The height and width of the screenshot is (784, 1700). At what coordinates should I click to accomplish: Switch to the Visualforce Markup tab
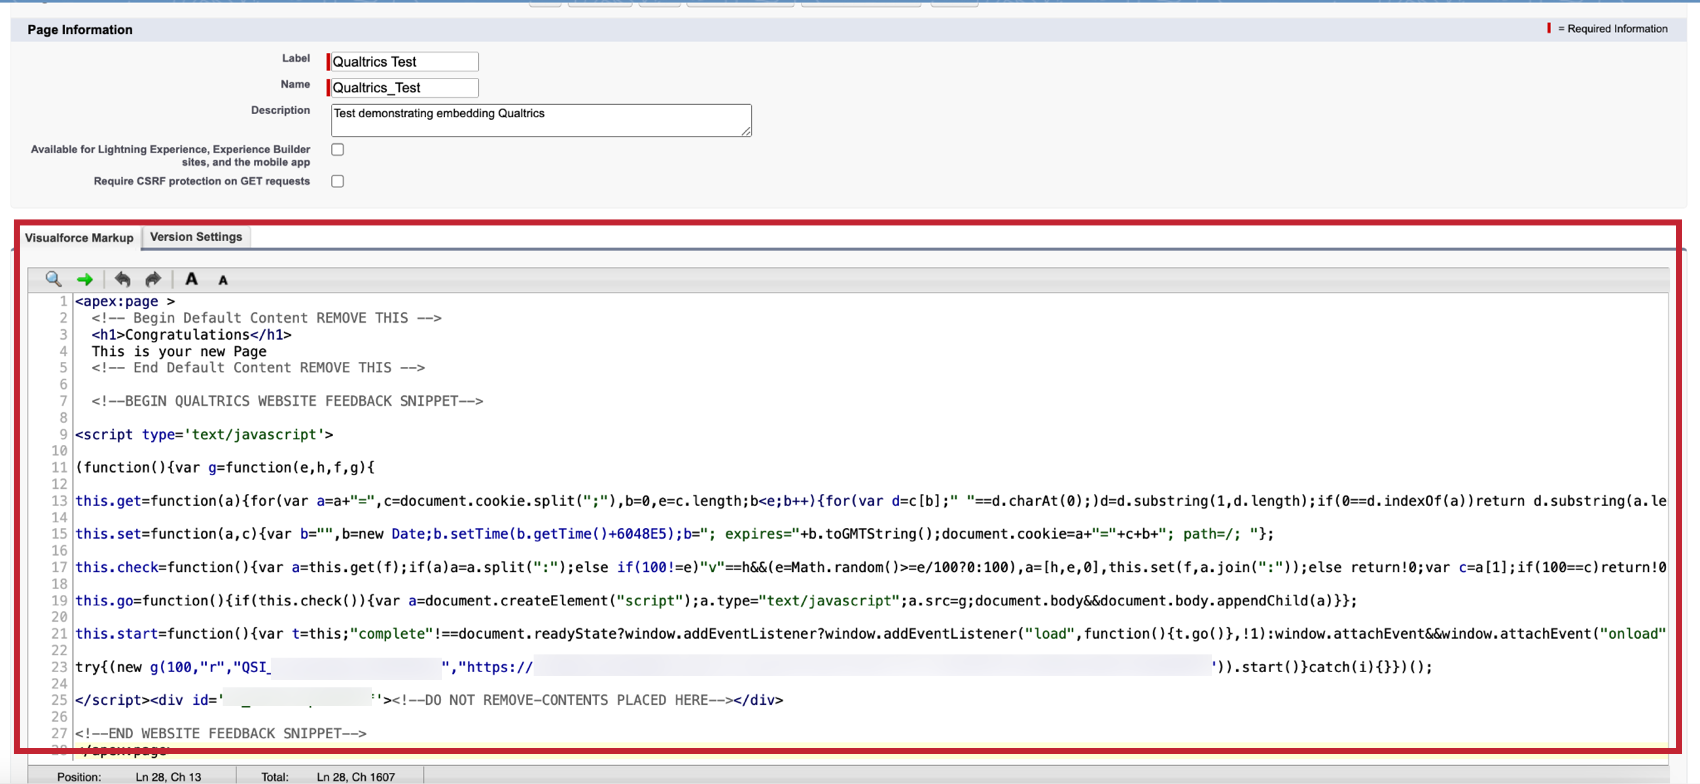[79, 238]
